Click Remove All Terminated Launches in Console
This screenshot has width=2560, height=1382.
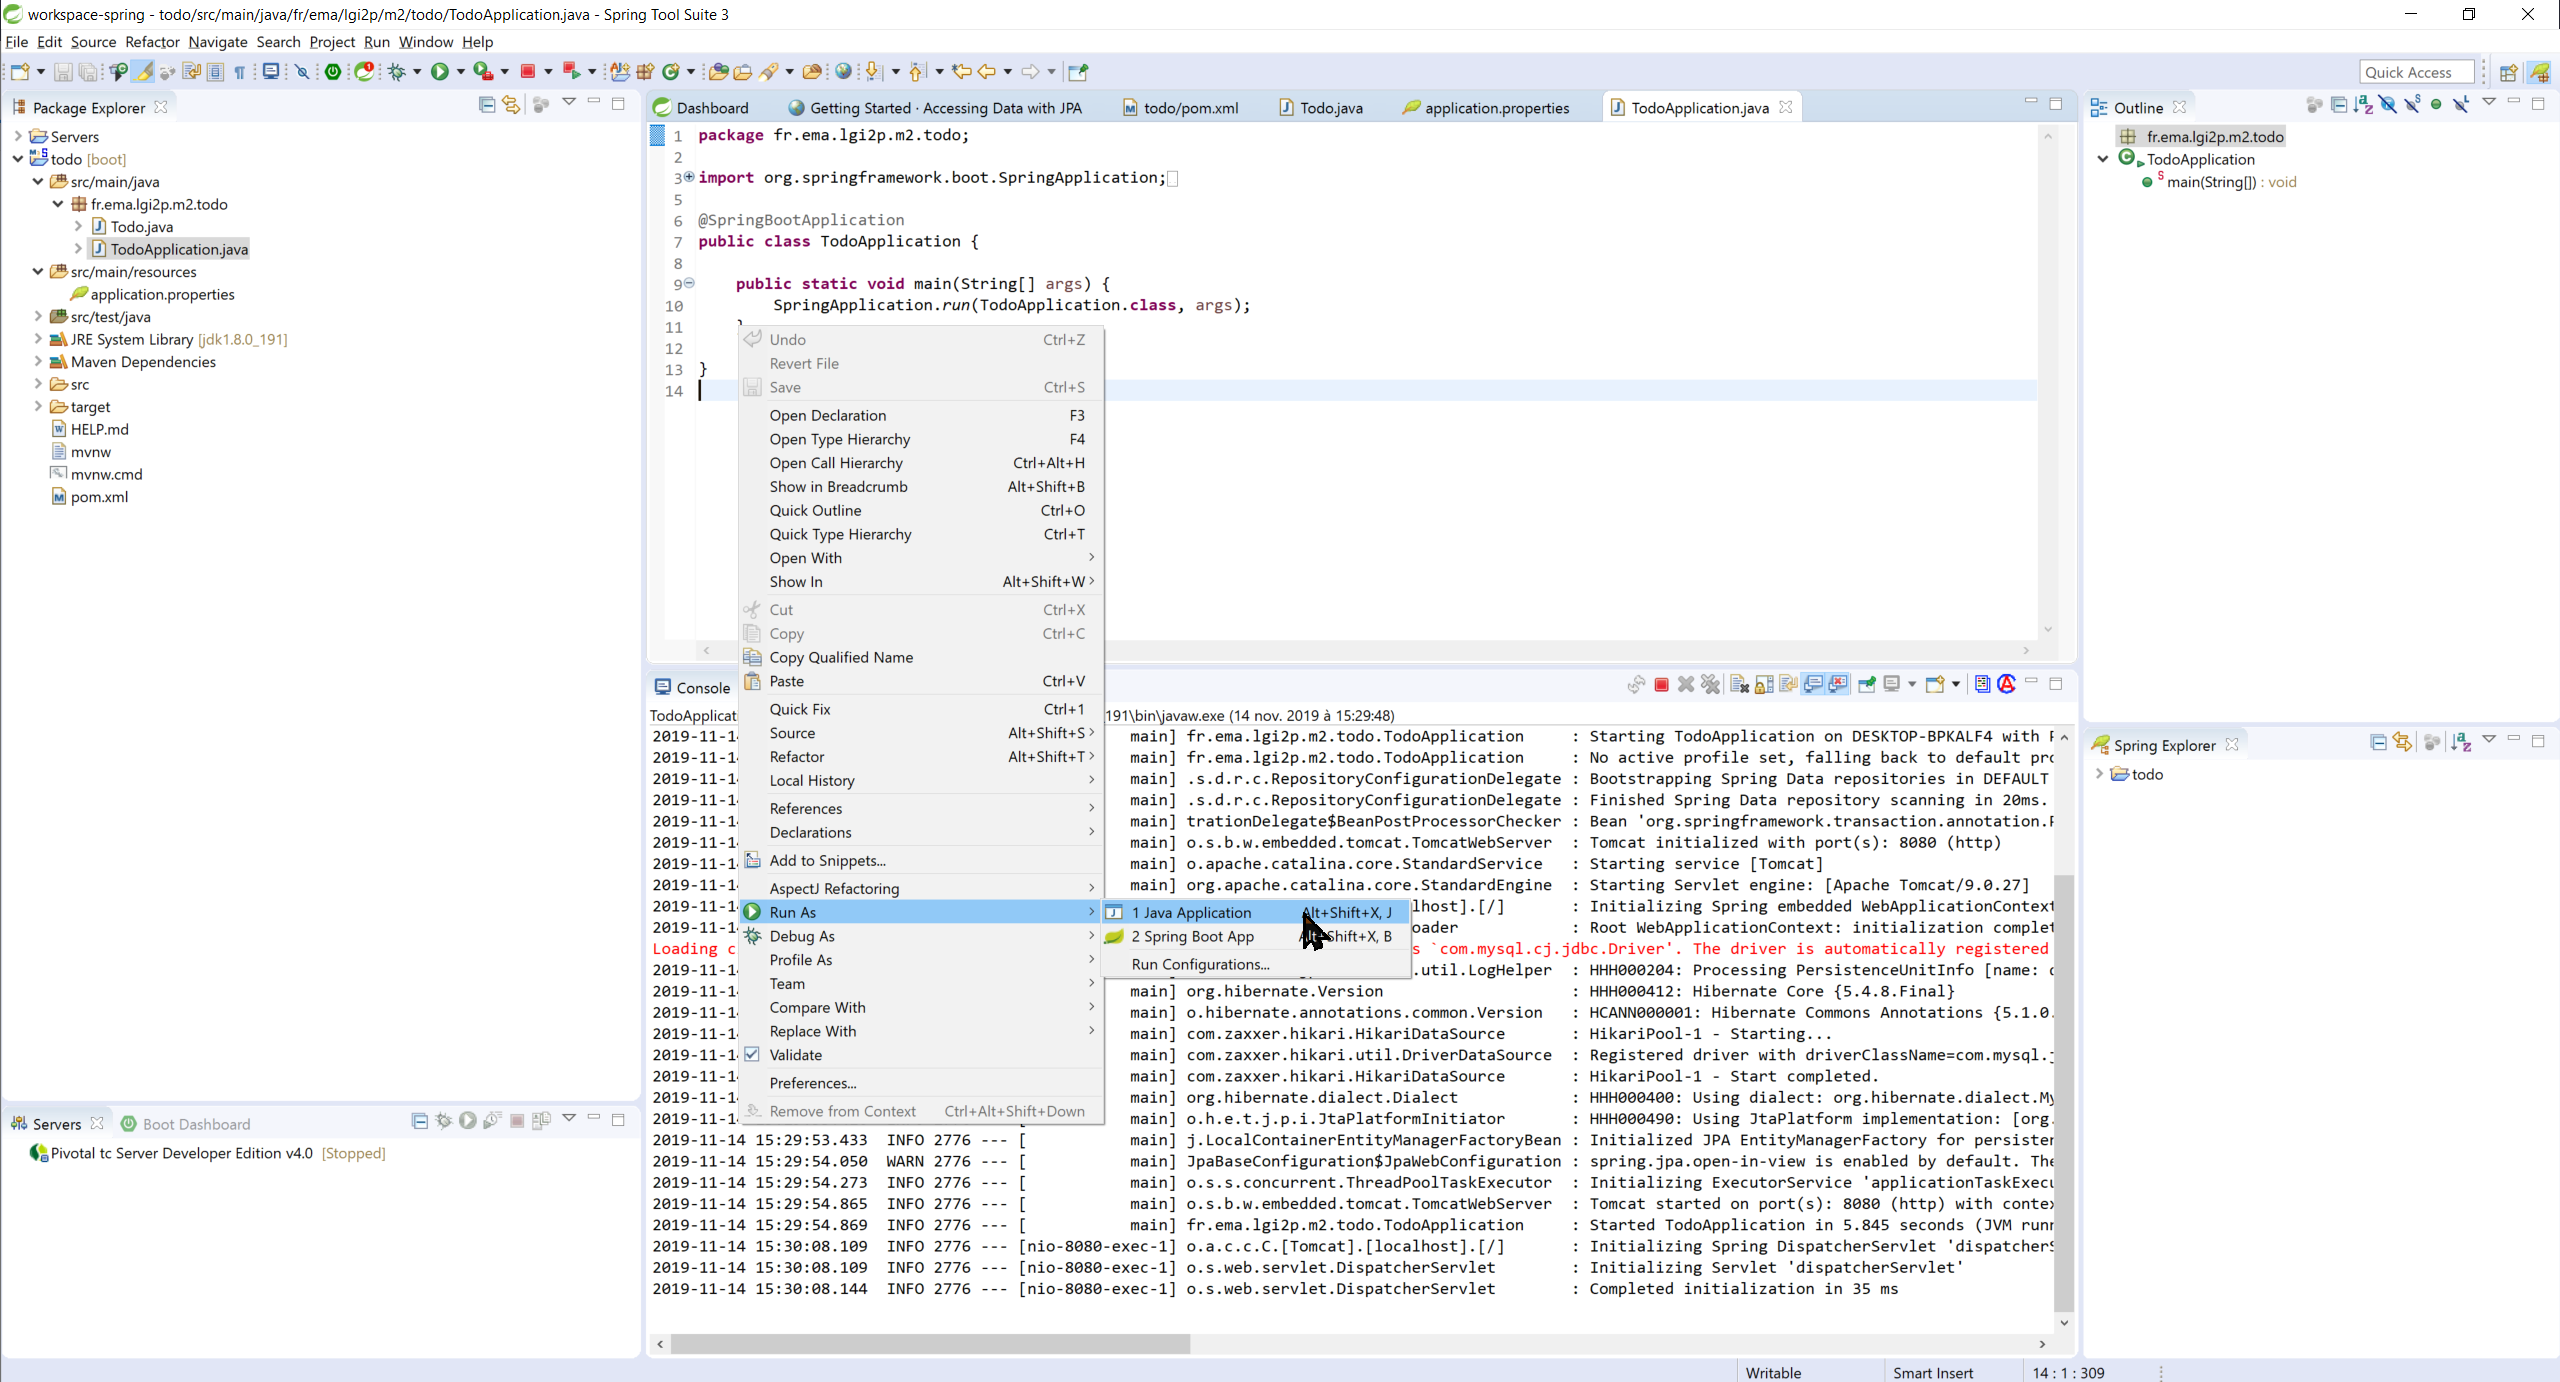tap(1711, 685)
